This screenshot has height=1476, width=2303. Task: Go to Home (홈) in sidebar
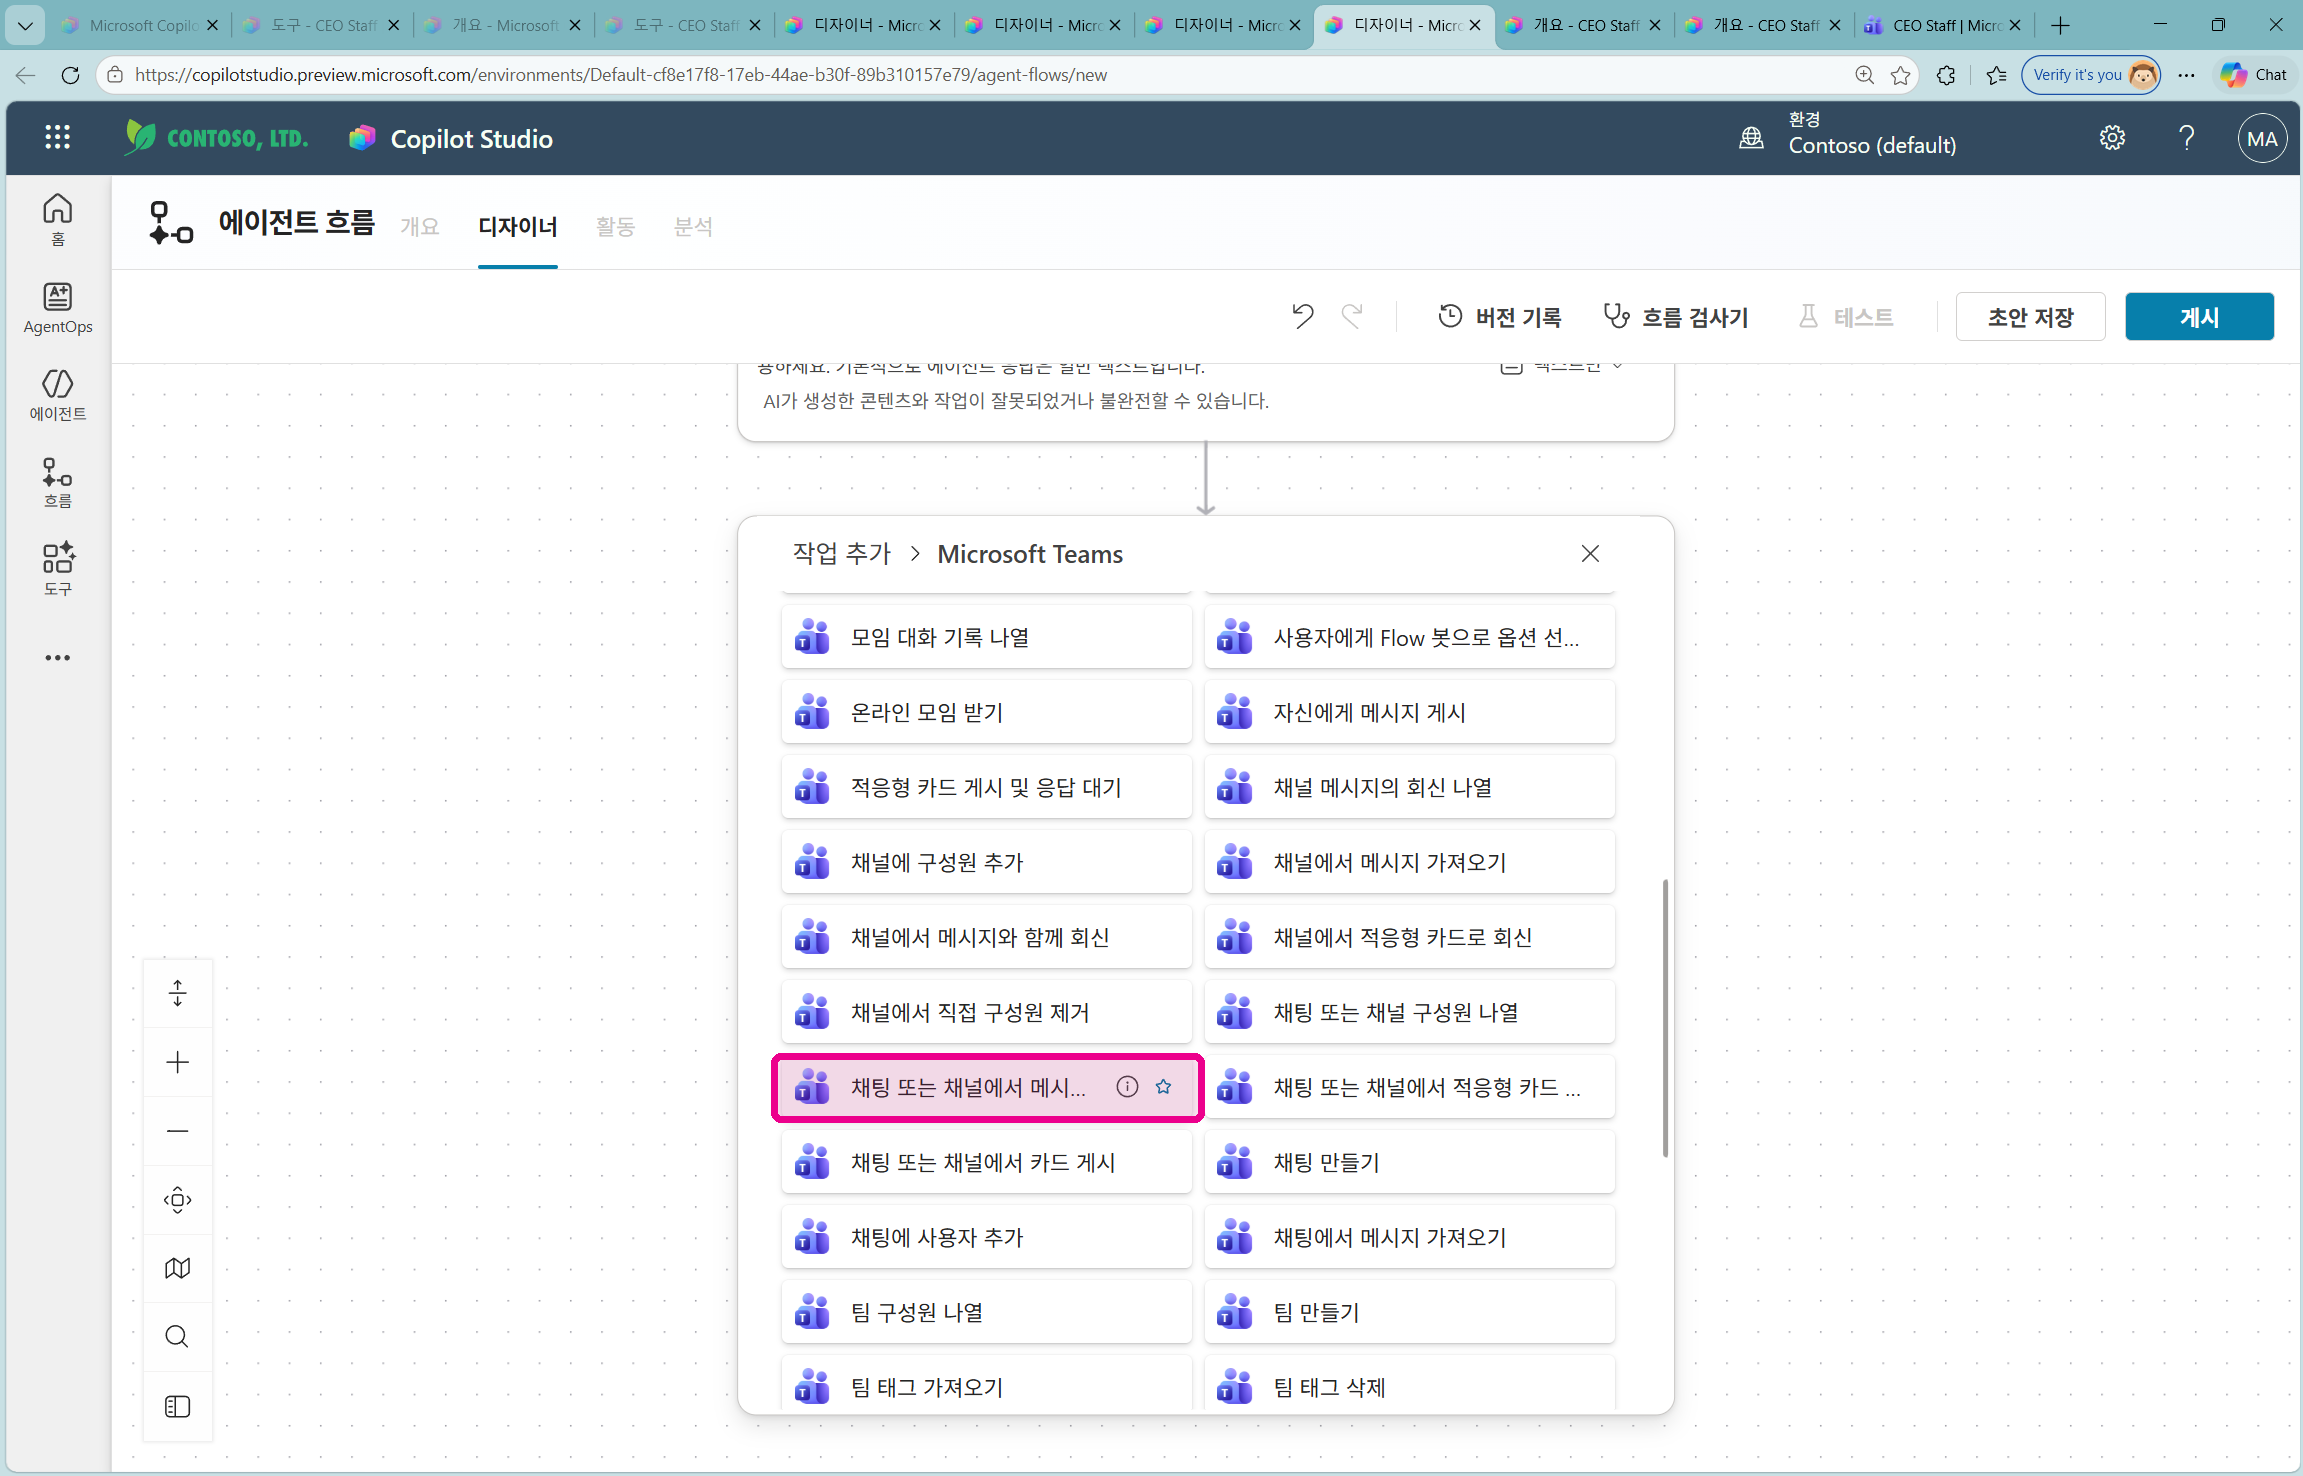pyautogui.click(x=58, y=219)
